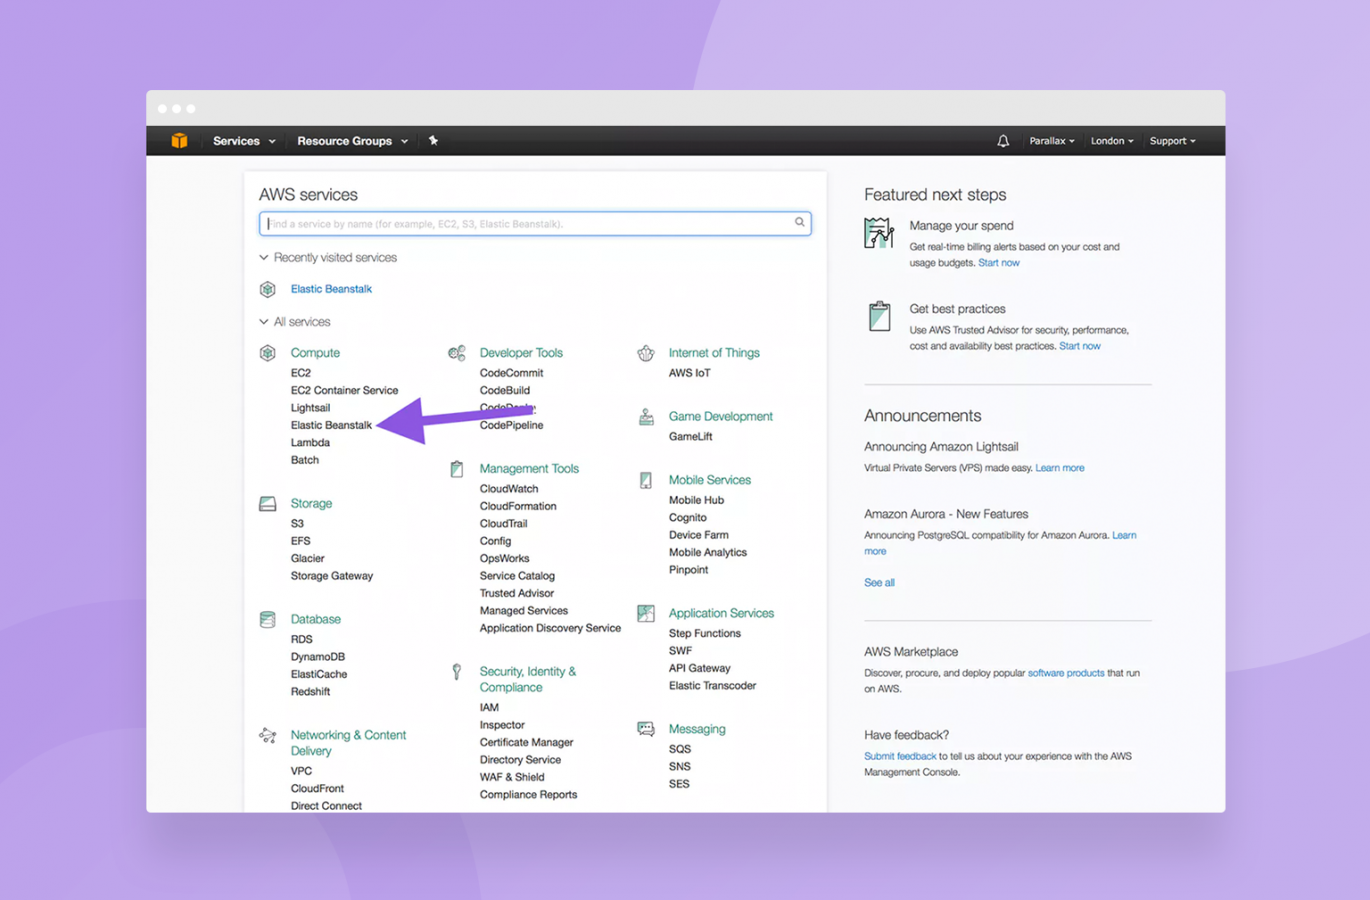
Task: Open CloudFront service
Action: (x=317, y=789)
